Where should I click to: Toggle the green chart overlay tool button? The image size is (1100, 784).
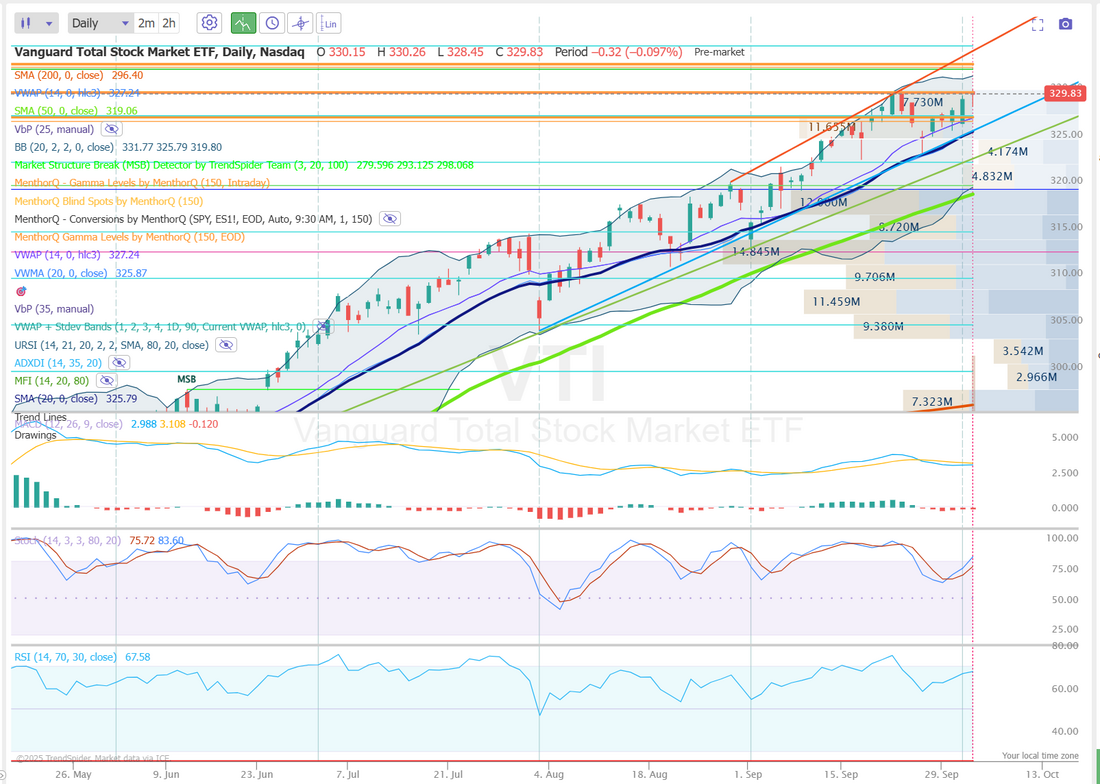pos(242,23)
